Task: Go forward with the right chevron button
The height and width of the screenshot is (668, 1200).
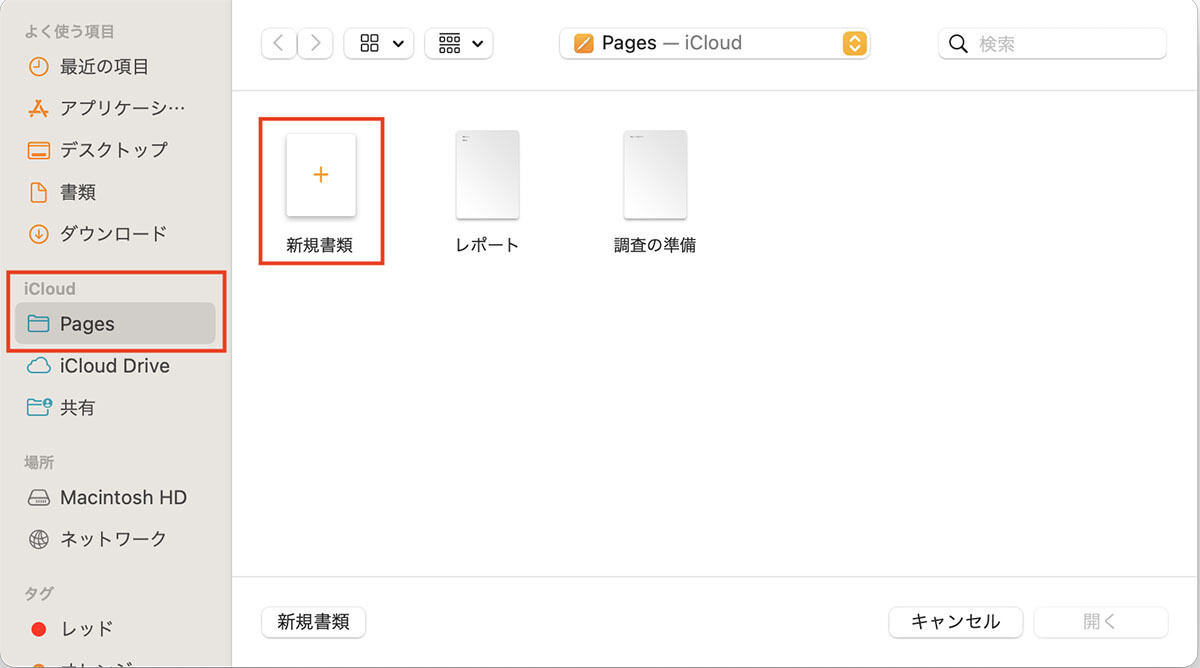Action: pyautogui.click(x=315, y=43)
